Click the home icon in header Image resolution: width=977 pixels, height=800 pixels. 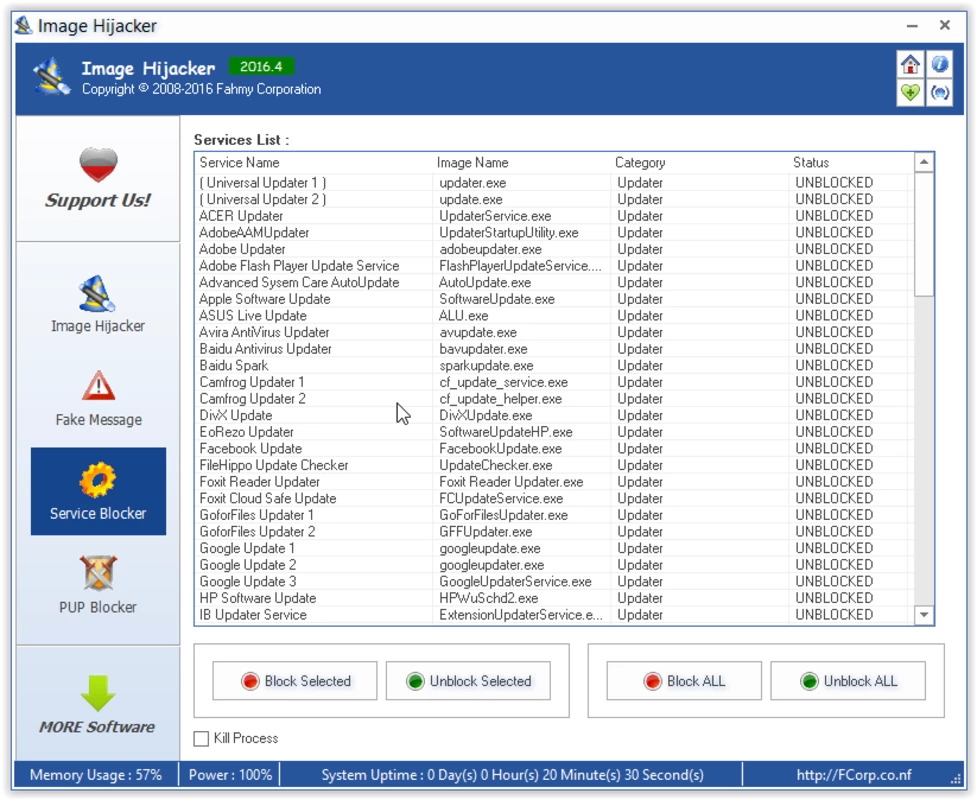(x=910, y=64)
